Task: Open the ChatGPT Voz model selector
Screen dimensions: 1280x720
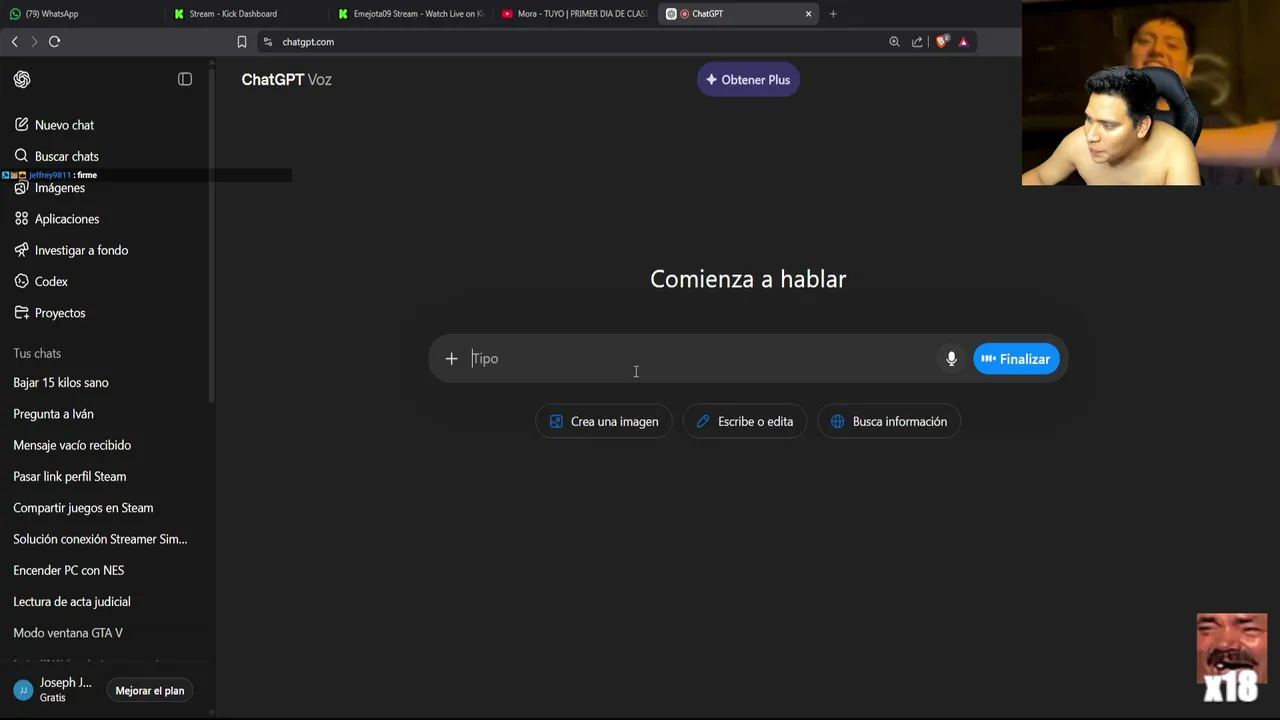Action: tap(286, 80)
